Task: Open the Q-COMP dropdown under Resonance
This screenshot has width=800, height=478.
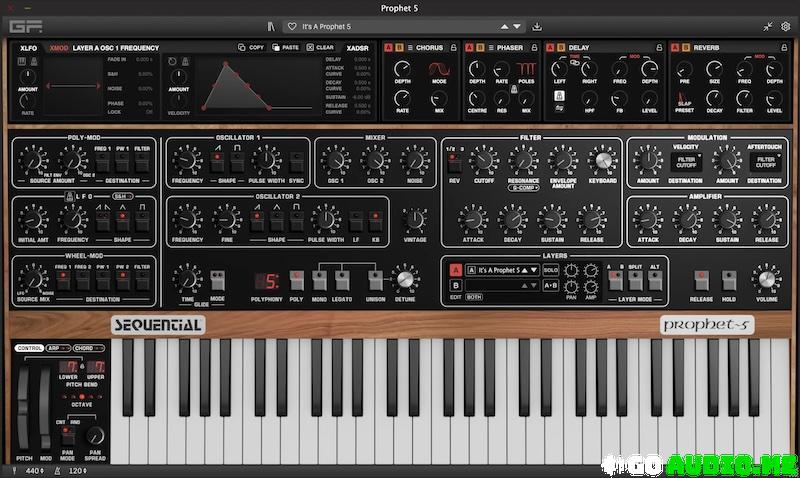Action: tap(523, 188)
